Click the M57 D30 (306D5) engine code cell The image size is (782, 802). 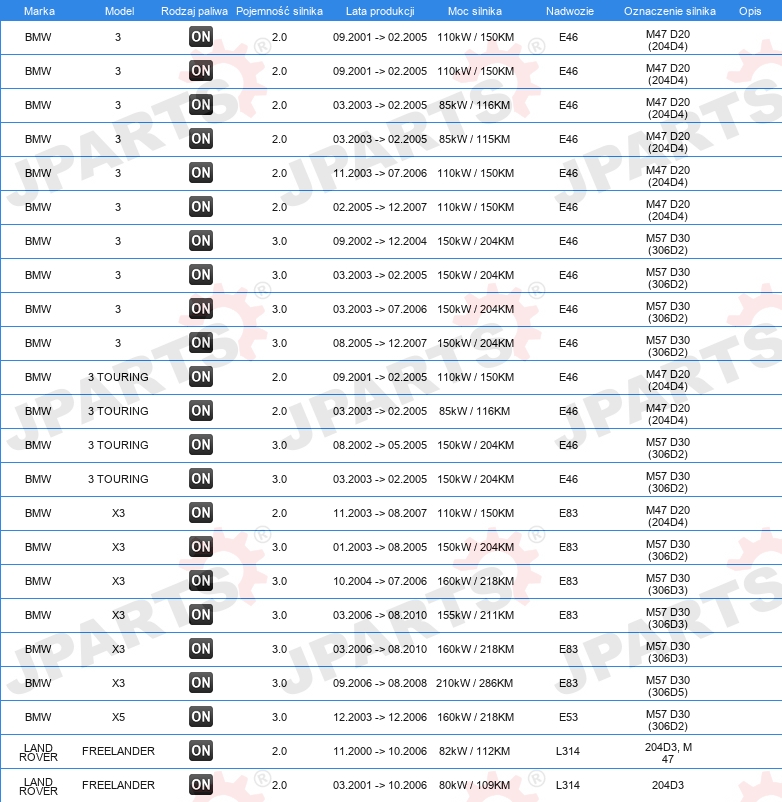point(667,686)
